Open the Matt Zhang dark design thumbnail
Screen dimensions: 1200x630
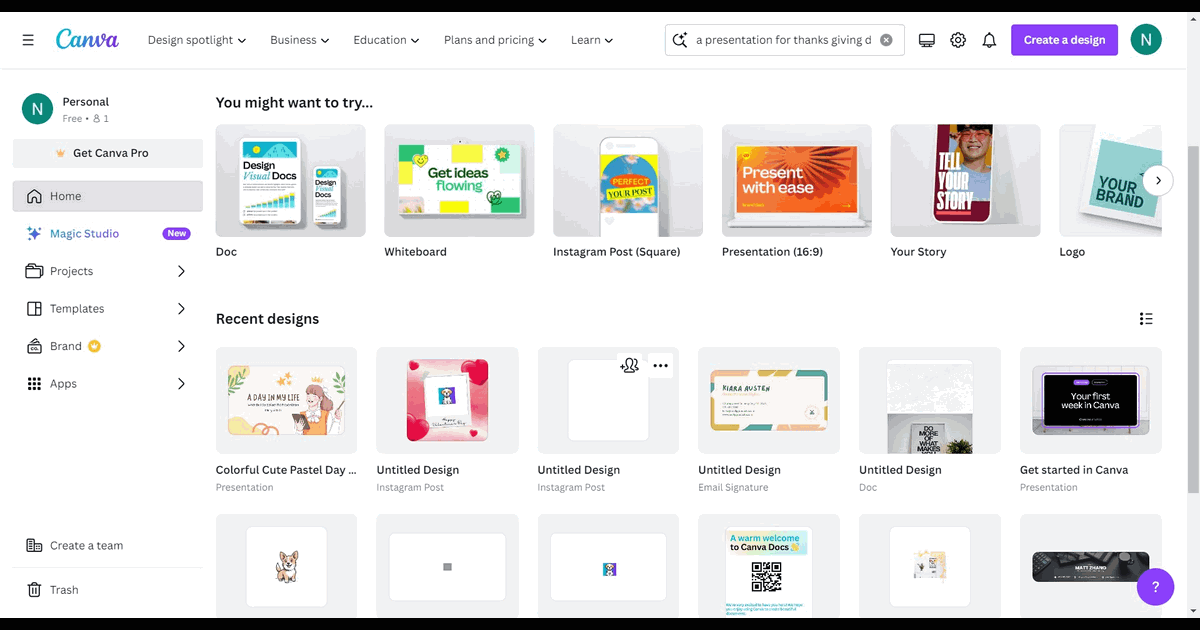(x=1091, y=567)
